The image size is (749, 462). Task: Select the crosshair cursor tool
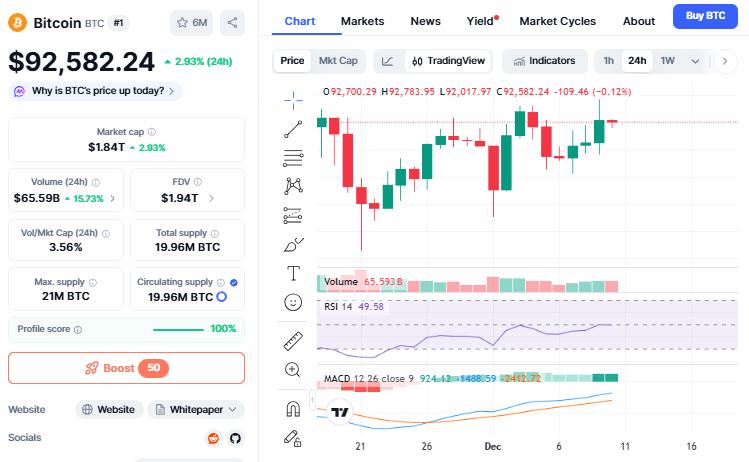point(293,98)
